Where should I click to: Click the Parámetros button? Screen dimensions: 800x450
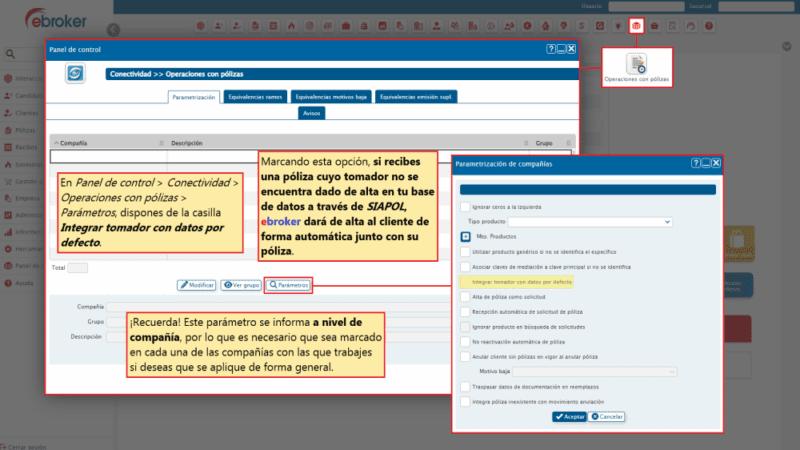pos(289,285)
